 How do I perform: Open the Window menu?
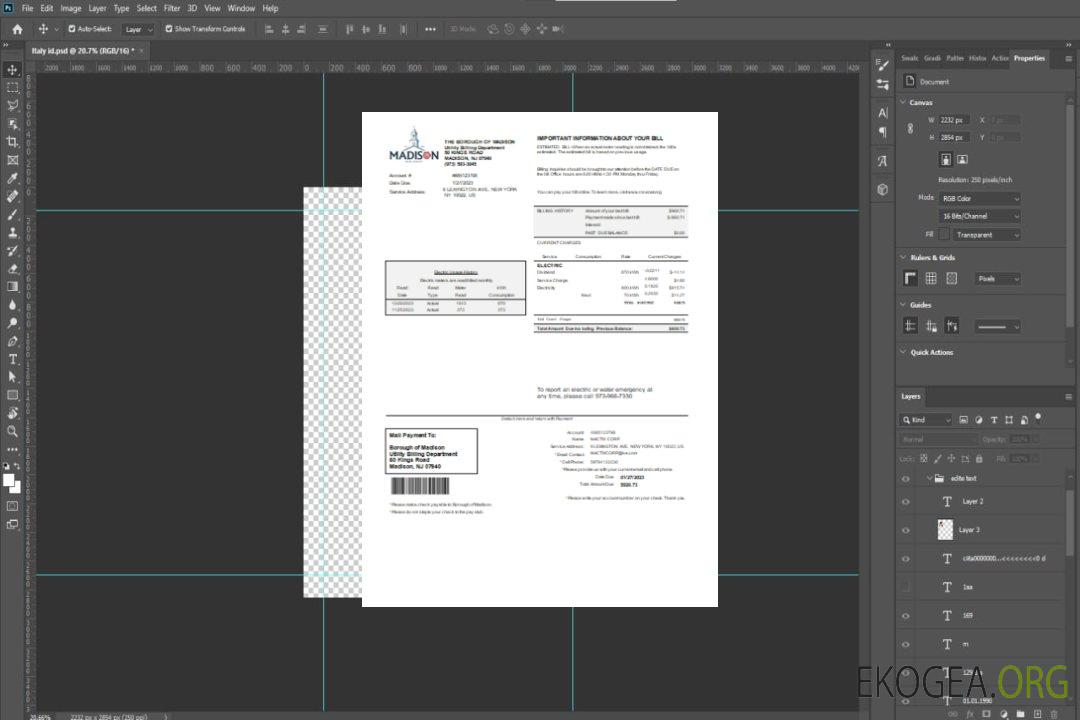click(241, 8)
